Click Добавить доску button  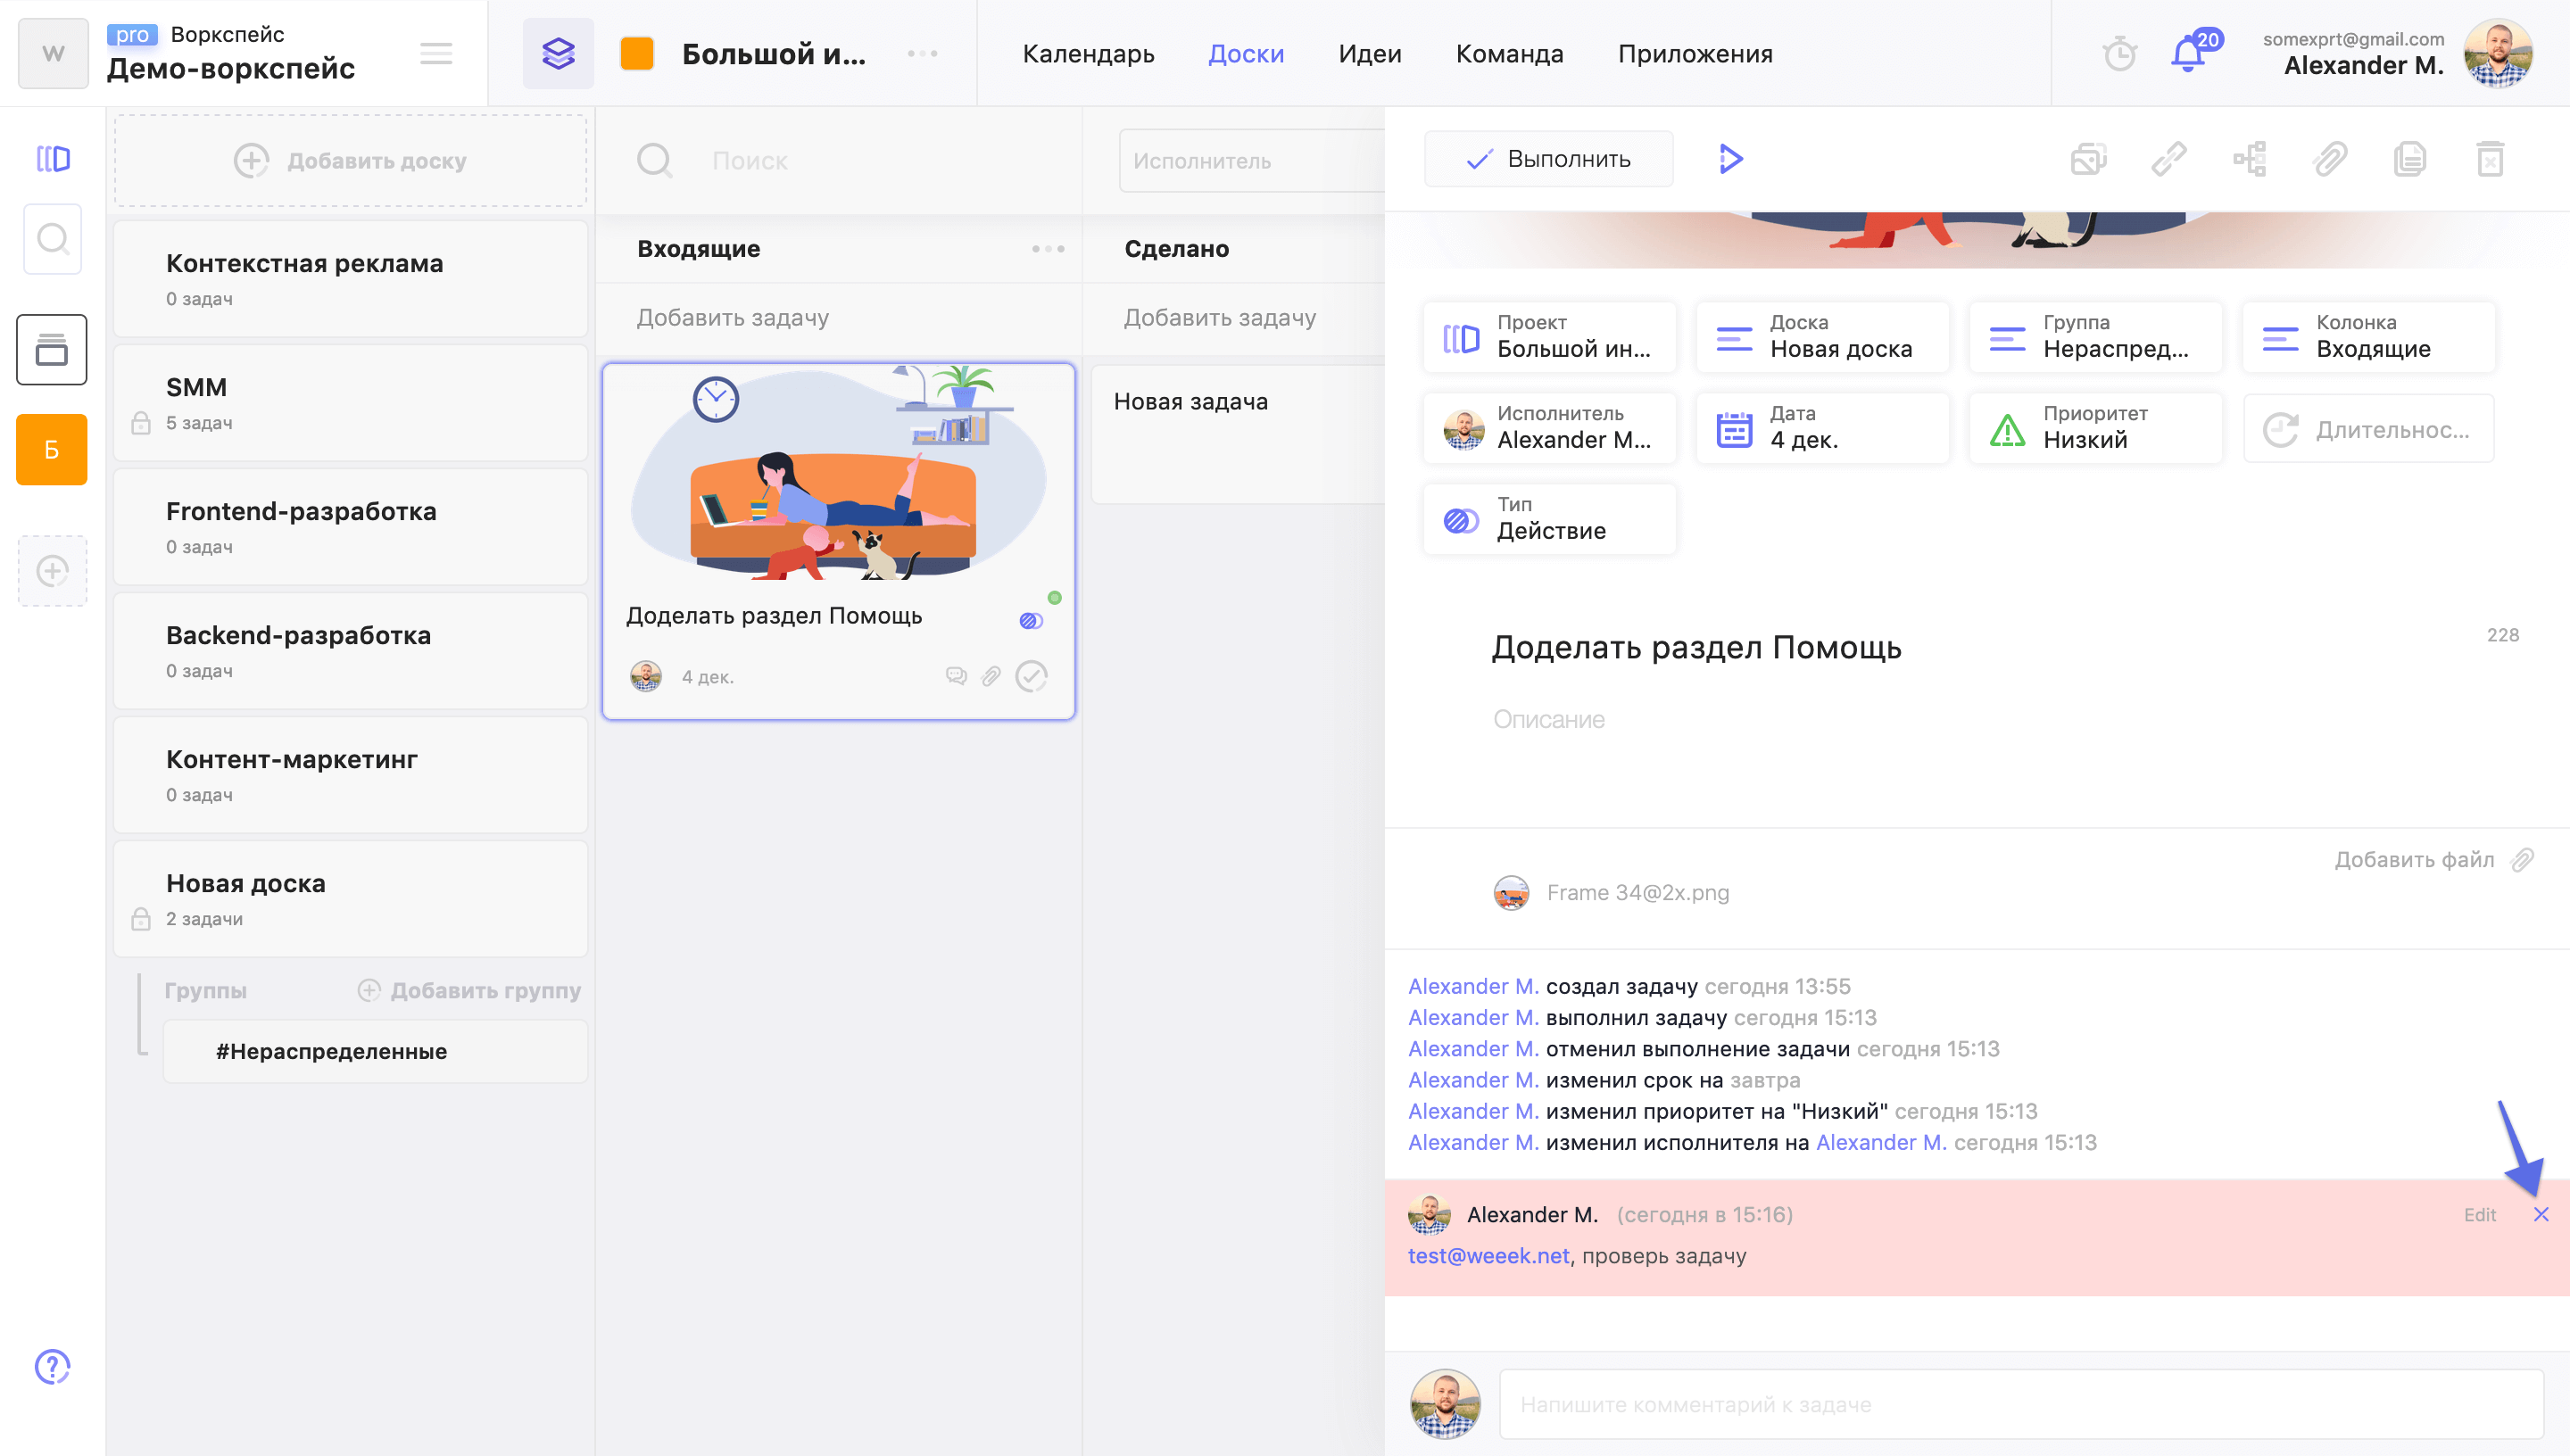[351, 160]
